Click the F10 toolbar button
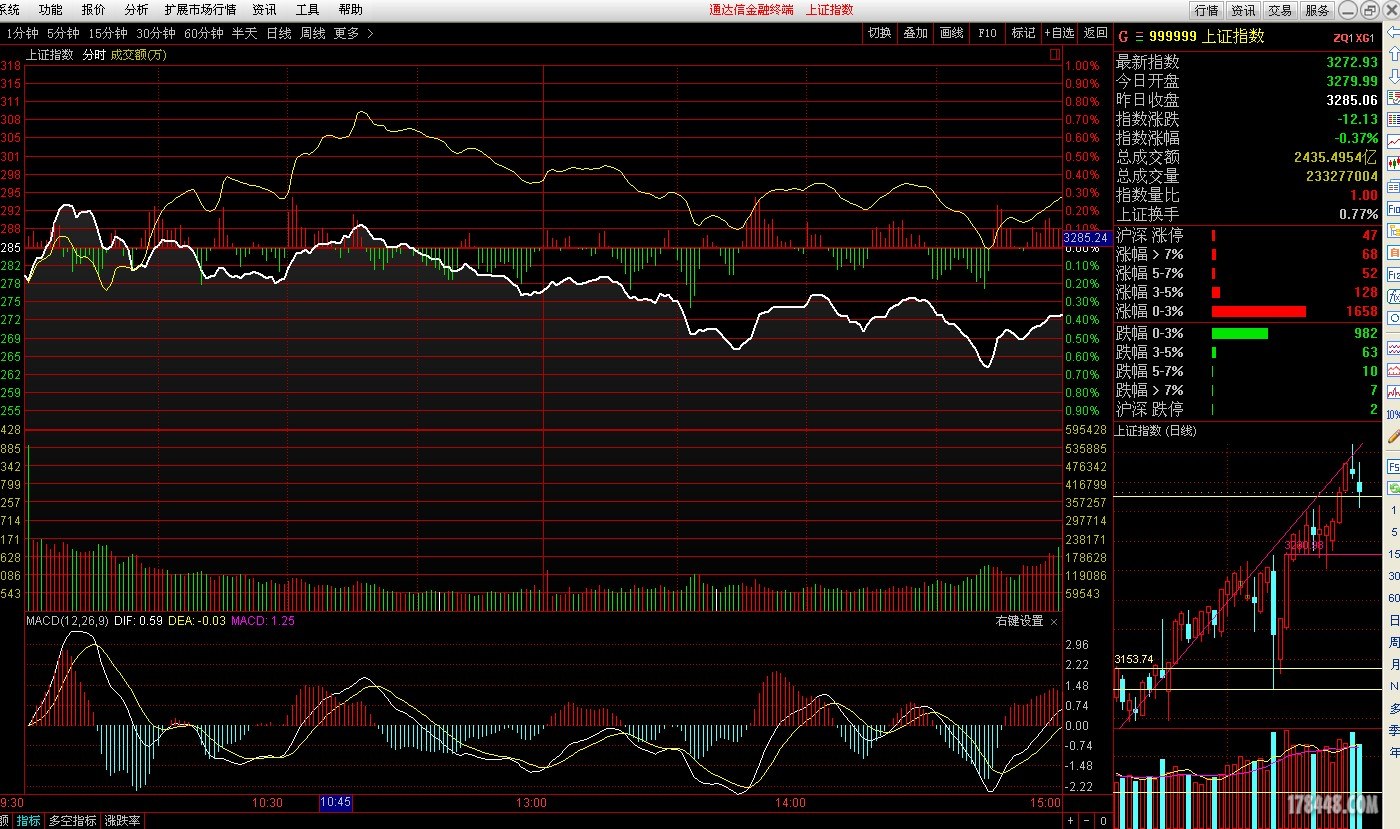 point(987,33)
